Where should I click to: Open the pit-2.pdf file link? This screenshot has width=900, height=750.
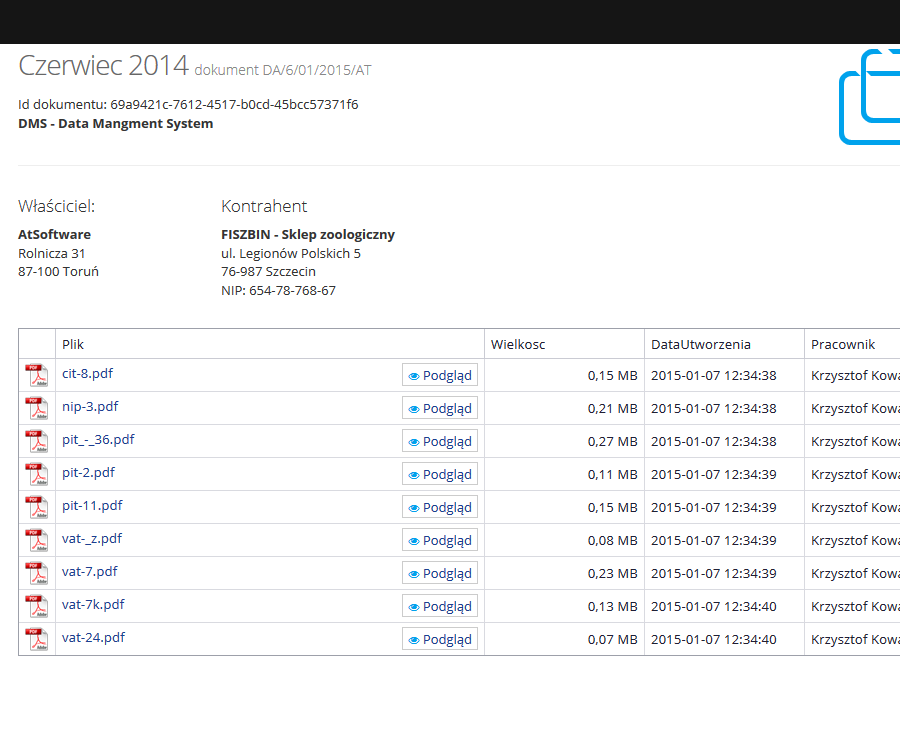[88, 473]
